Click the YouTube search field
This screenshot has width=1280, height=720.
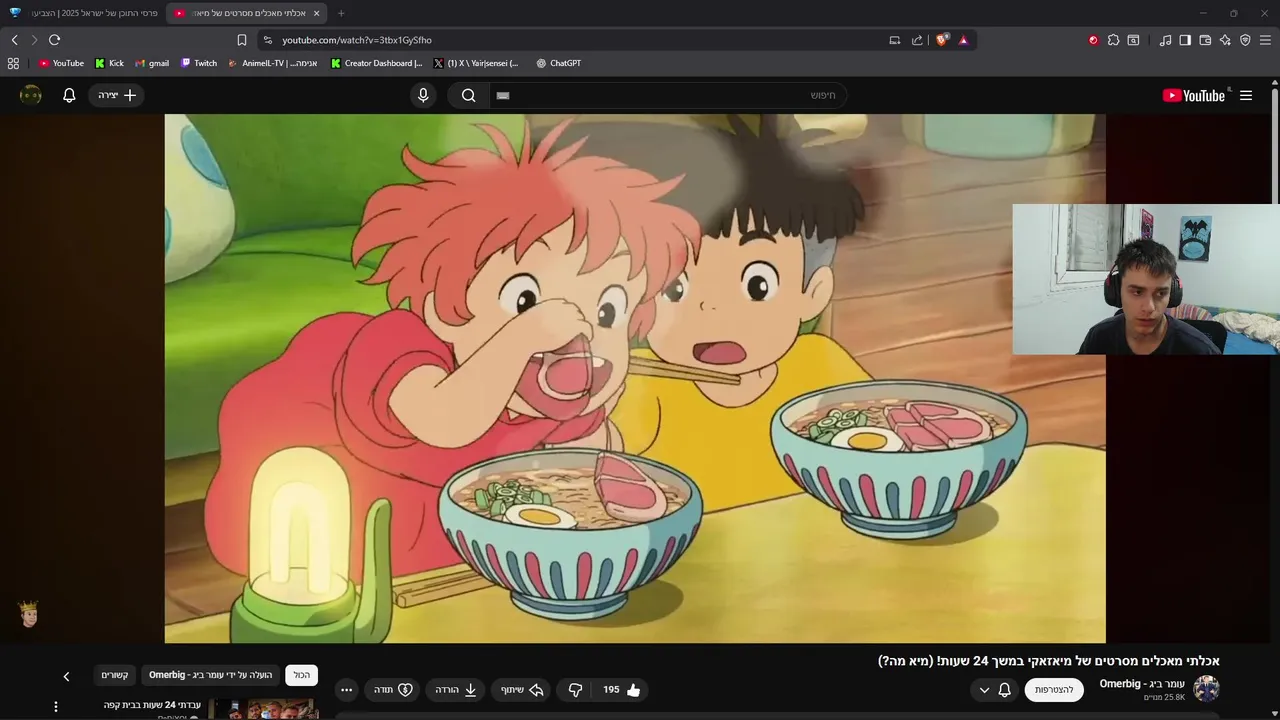click(666, 95)
